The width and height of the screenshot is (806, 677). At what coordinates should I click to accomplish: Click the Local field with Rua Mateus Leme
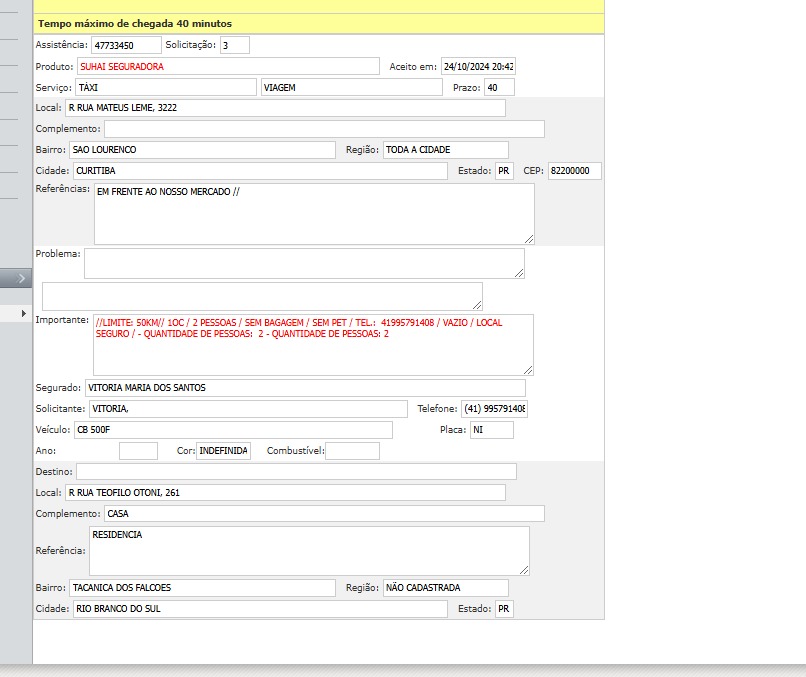285,108
